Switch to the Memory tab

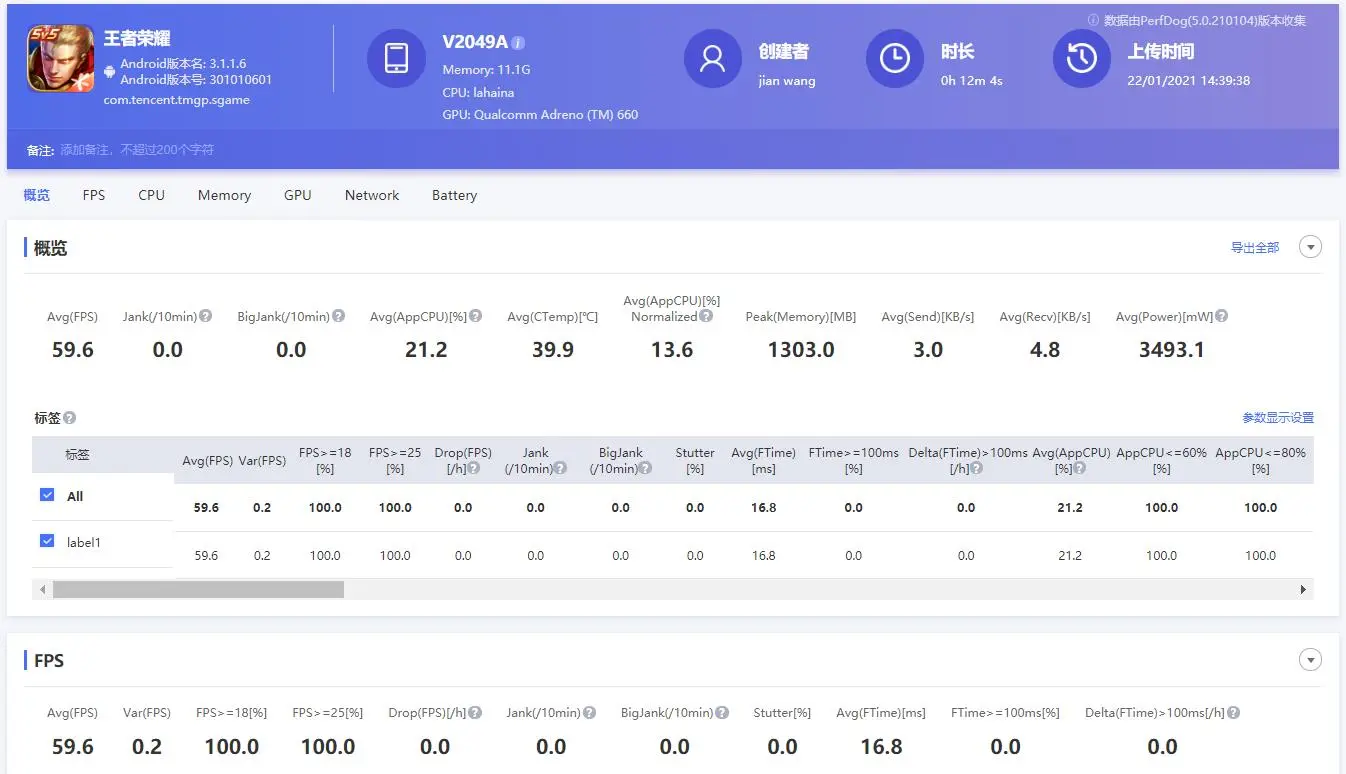pos(224,195)
